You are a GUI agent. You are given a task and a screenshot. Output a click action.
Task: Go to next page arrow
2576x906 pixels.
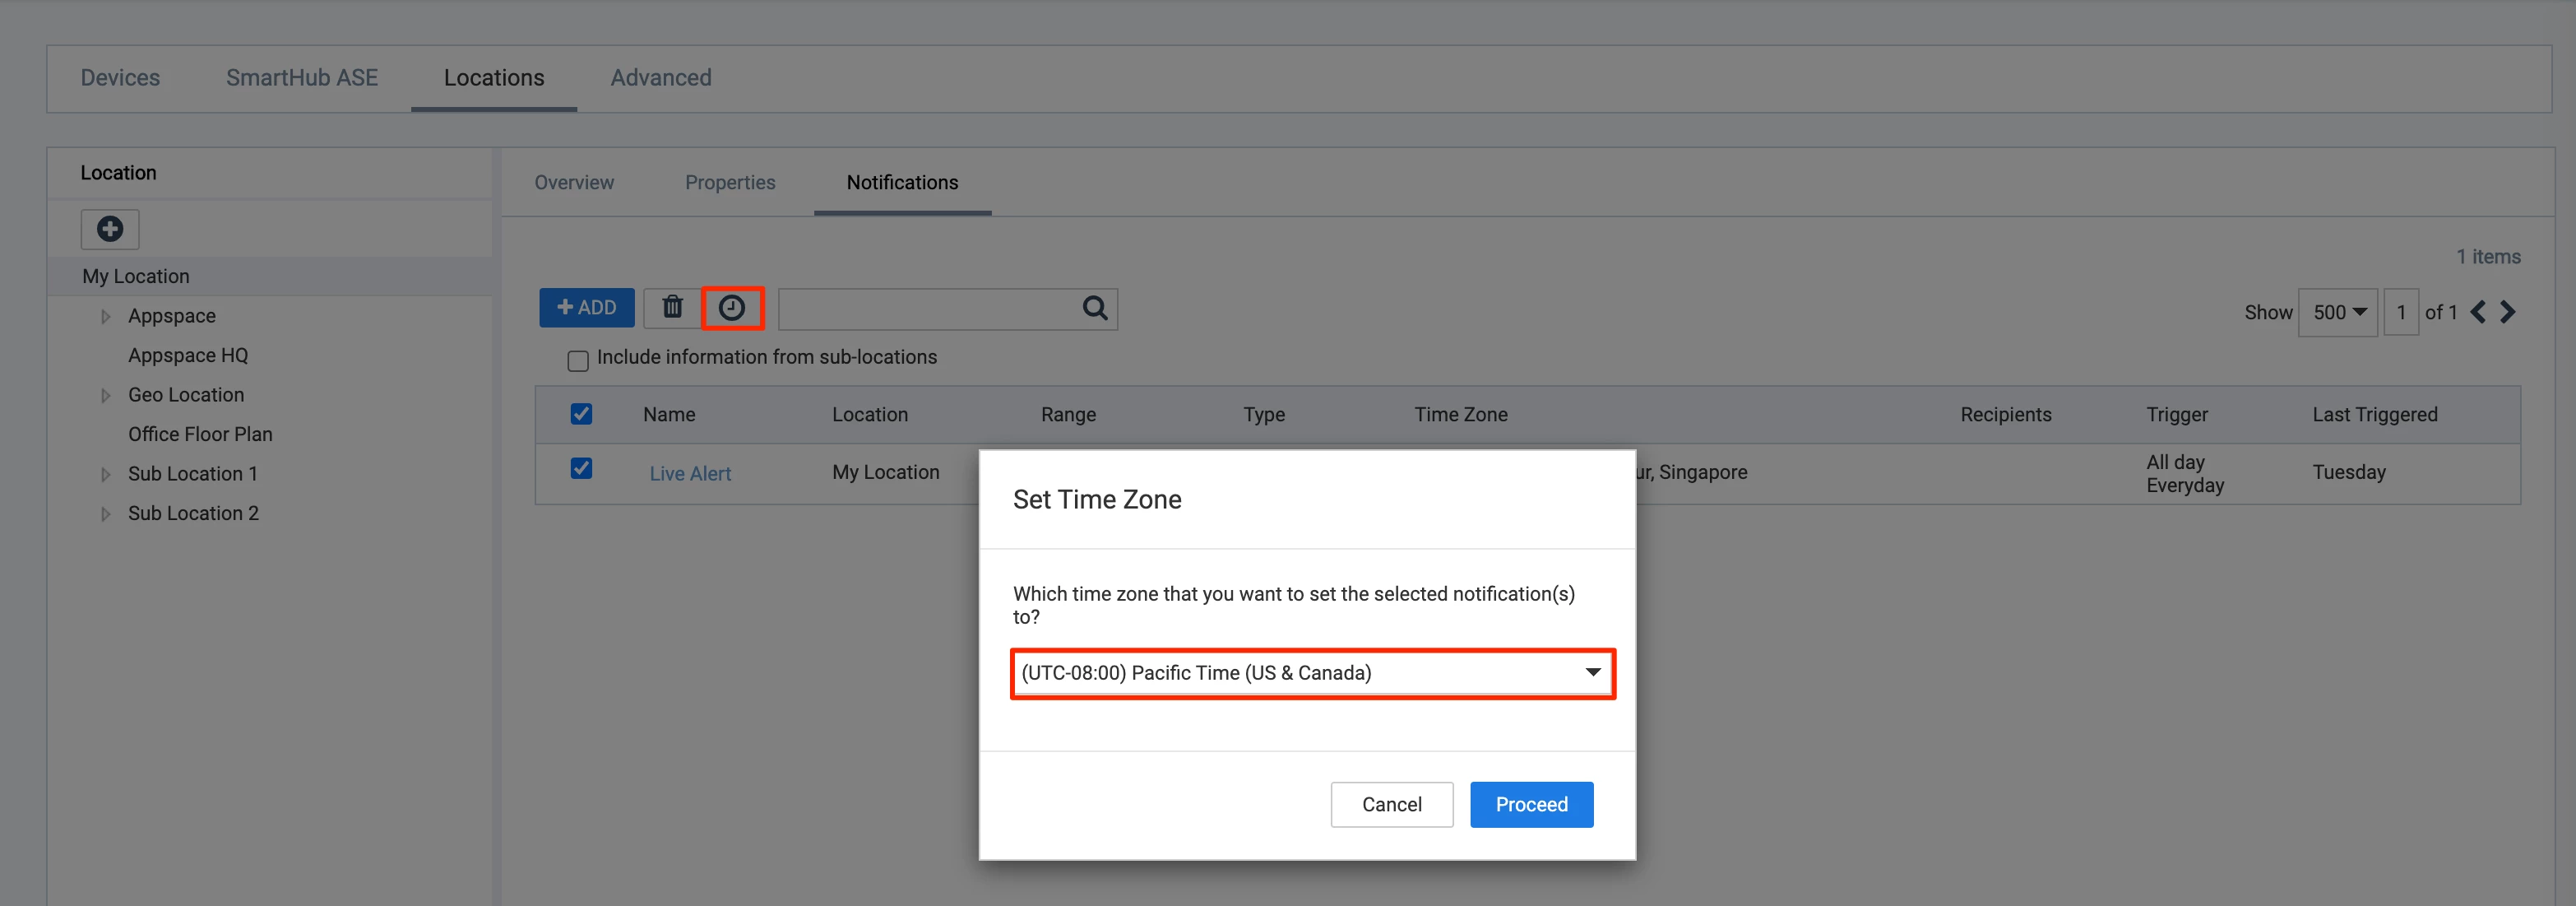[2508, 312]
